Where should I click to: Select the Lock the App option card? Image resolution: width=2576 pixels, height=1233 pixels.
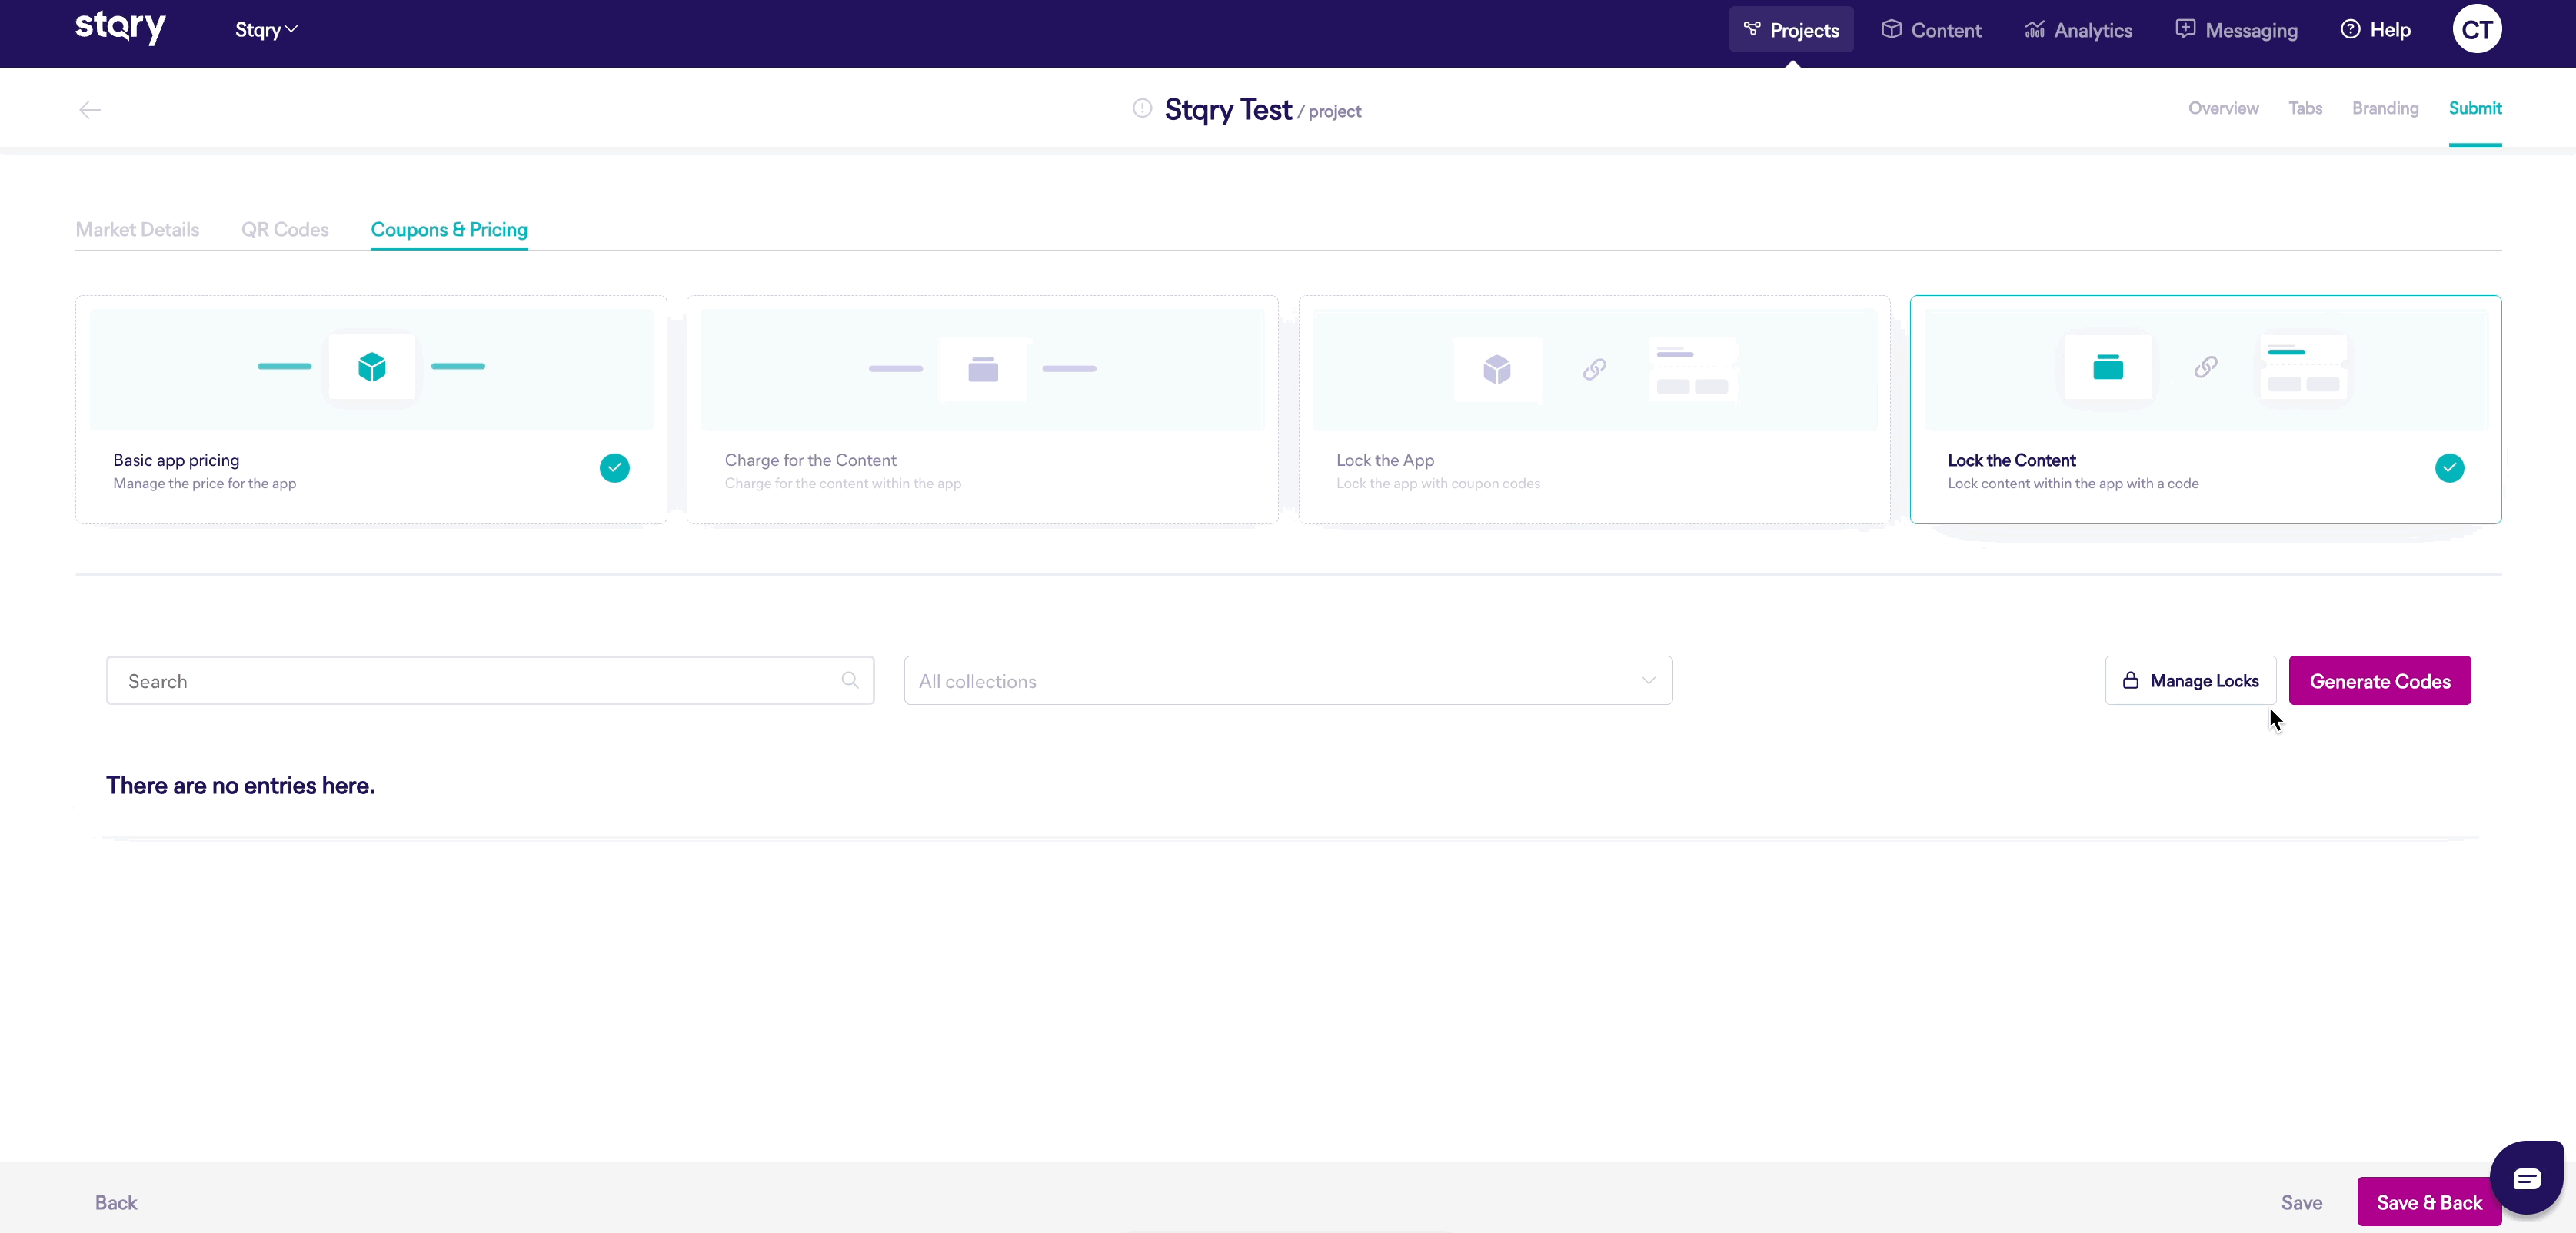click(1594, 410)
